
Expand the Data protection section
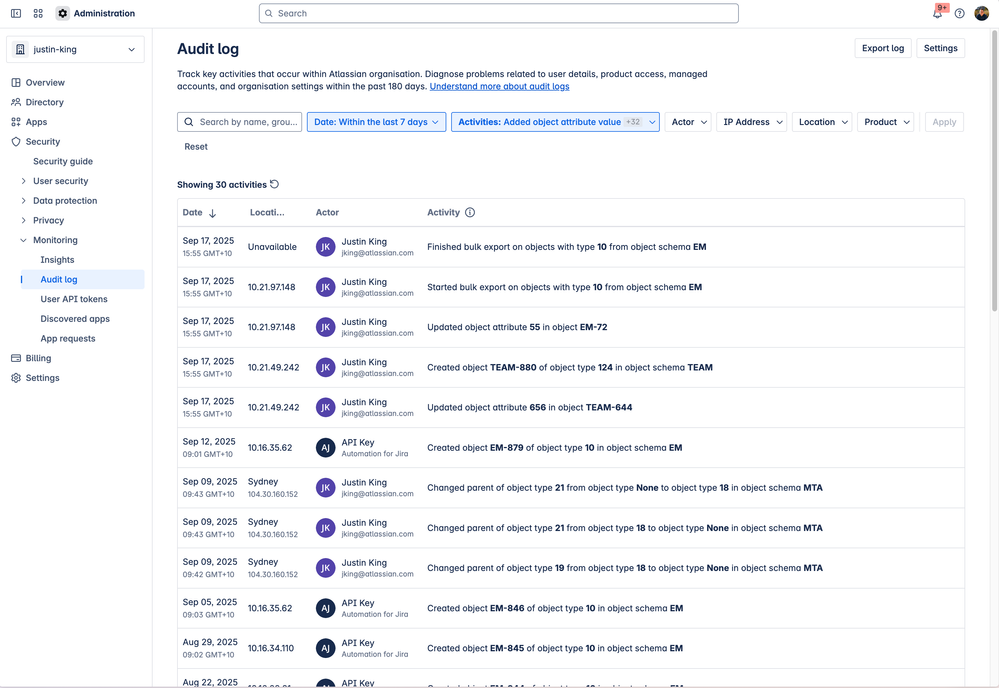[24, 201]
